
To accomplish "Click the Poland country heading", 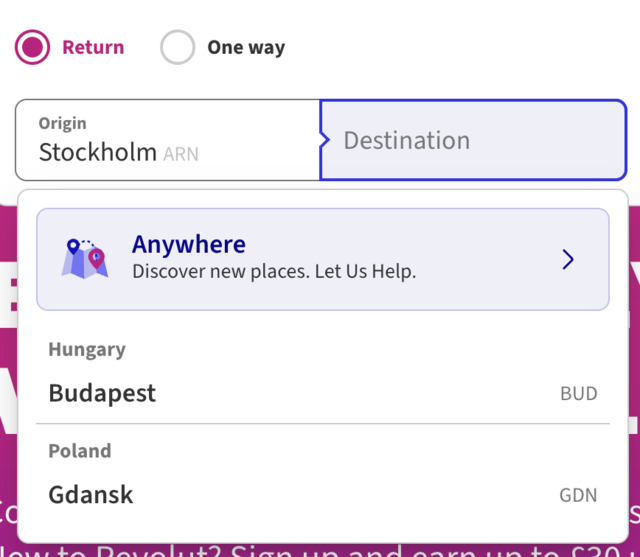I will point(80,451).
